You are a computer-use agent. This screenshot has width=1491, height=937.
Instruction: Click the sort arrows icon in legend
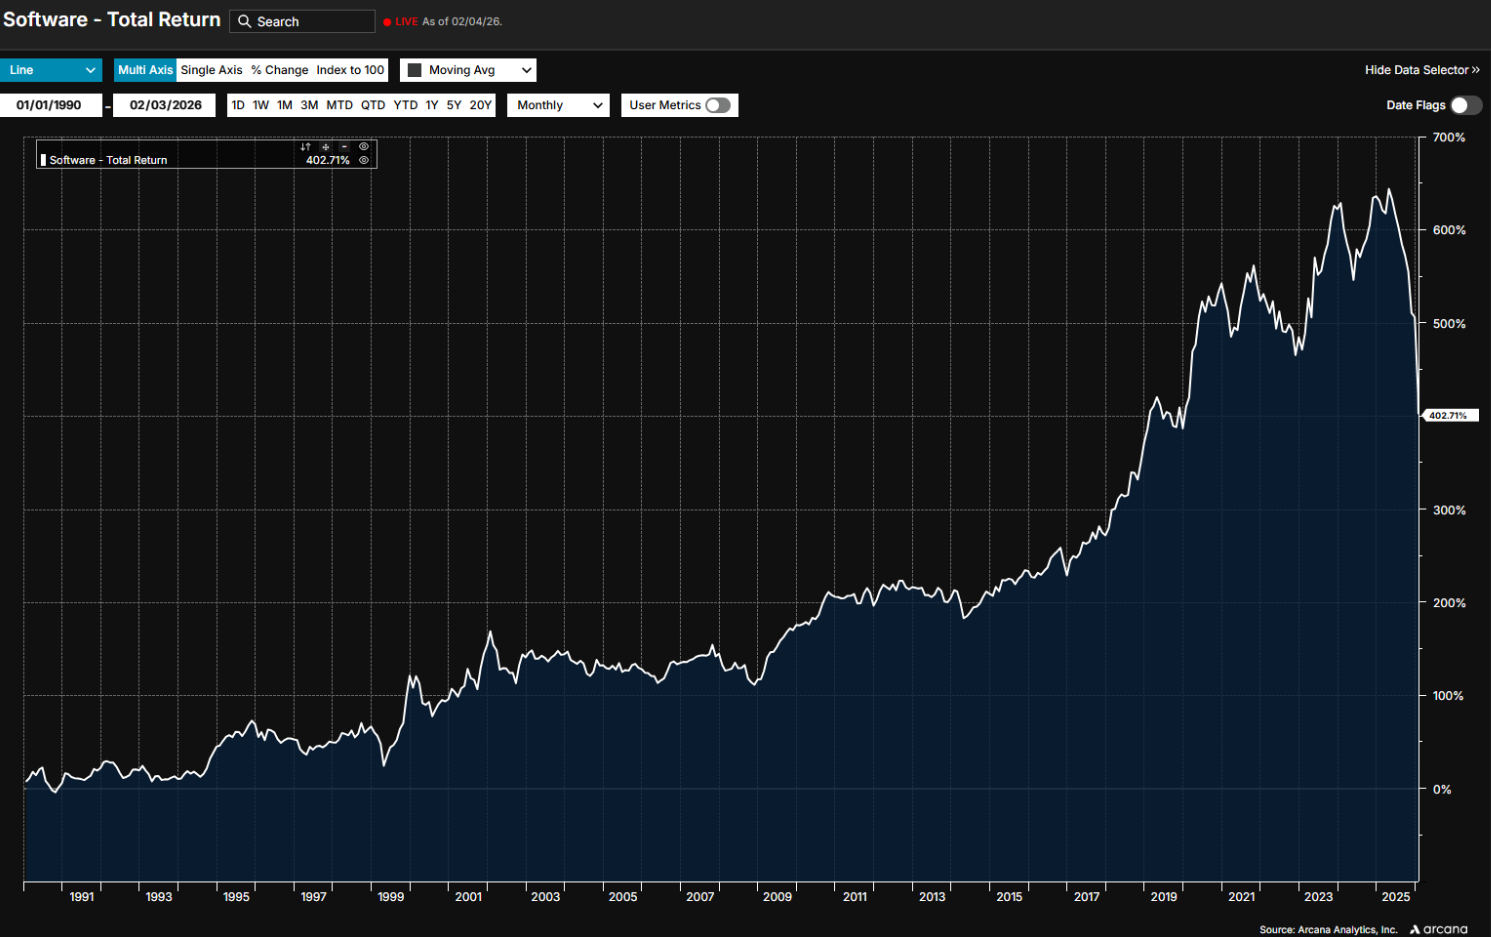coord(305,147)
